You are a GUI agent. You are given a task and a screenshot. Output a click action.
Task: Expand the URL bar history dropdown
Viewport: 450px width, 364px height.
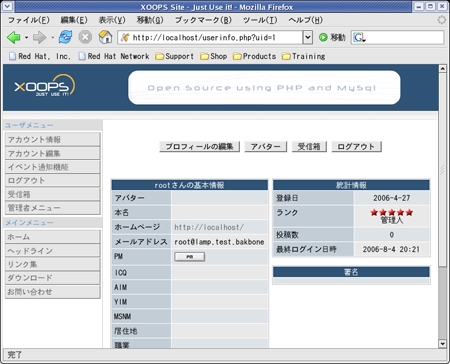[x=308, y=37]
